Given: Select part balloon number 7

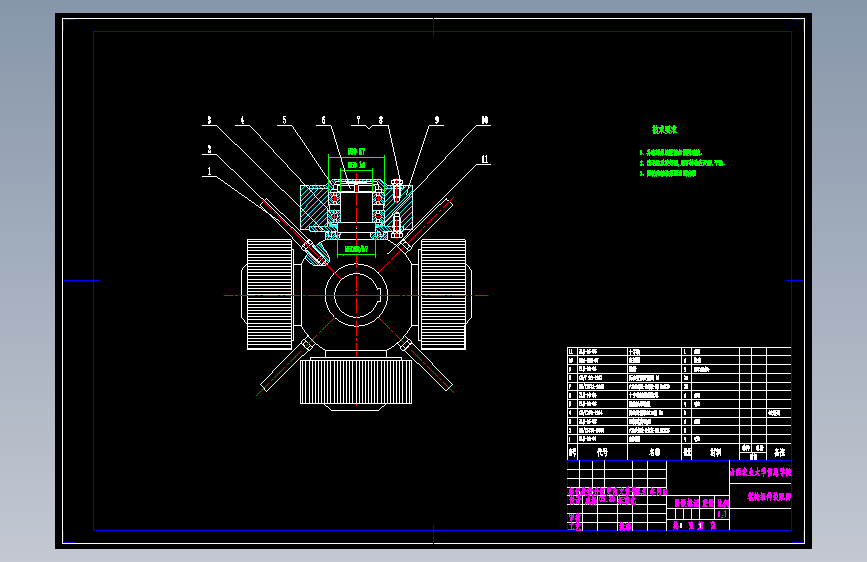Looking at the screenshot, I should tap(358, 120).
